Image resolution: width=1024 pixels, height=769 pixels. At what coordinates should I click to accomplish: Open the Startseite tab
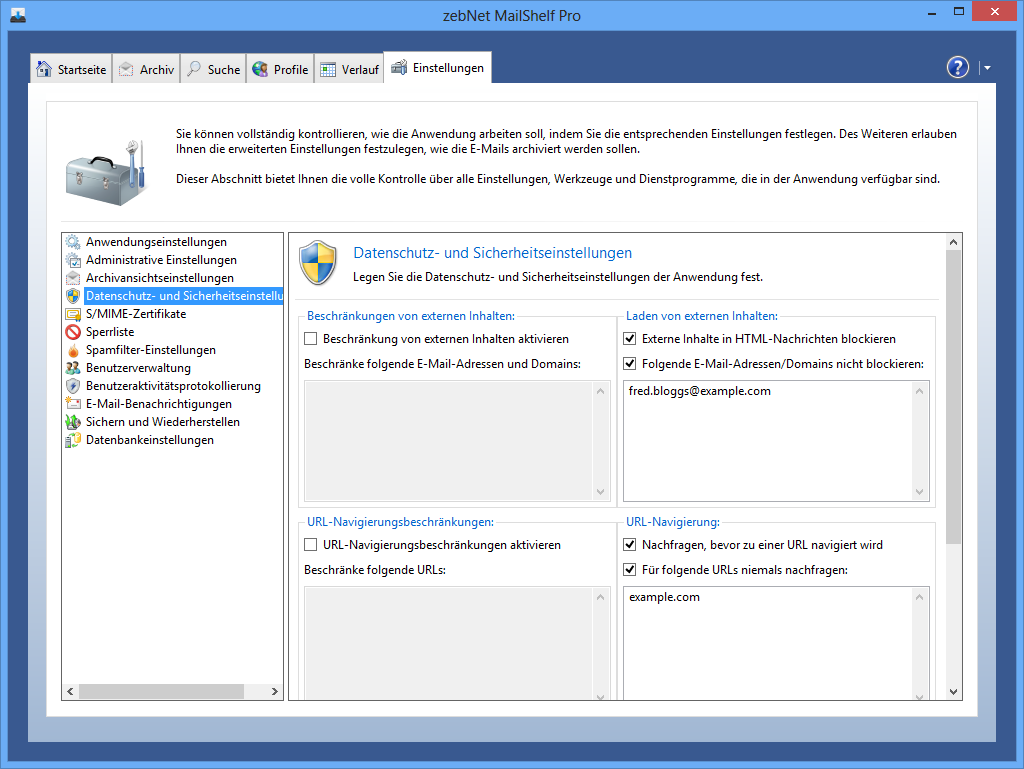(71, 69)
